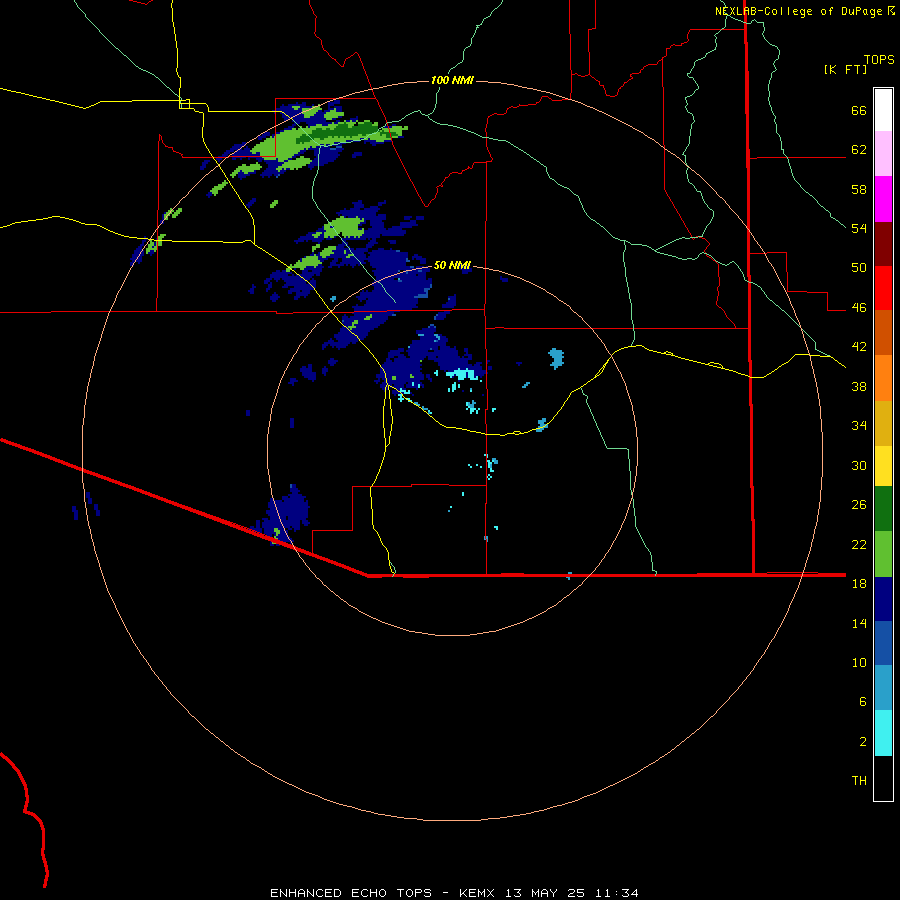
Task: Click the 'TOPS' legend heading
Action: pyautogui.click(x=879, y=60)
